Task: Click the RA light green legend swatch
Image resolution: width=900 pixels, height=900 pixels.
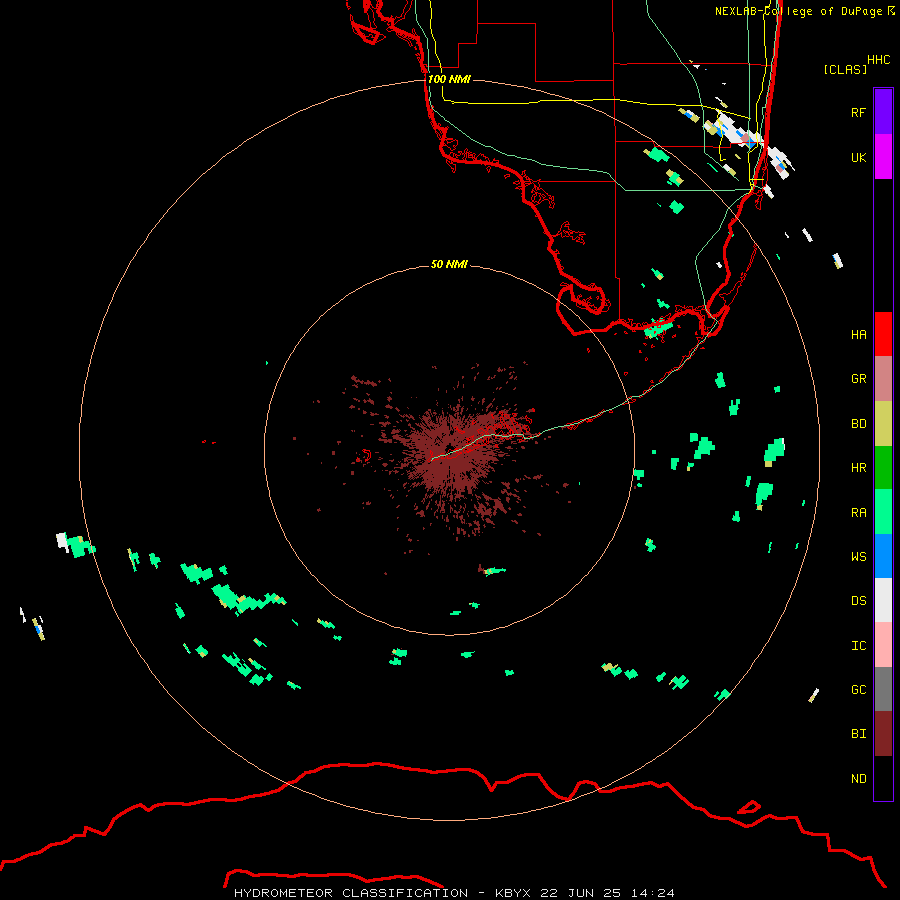Action: [x=883, y=512]
